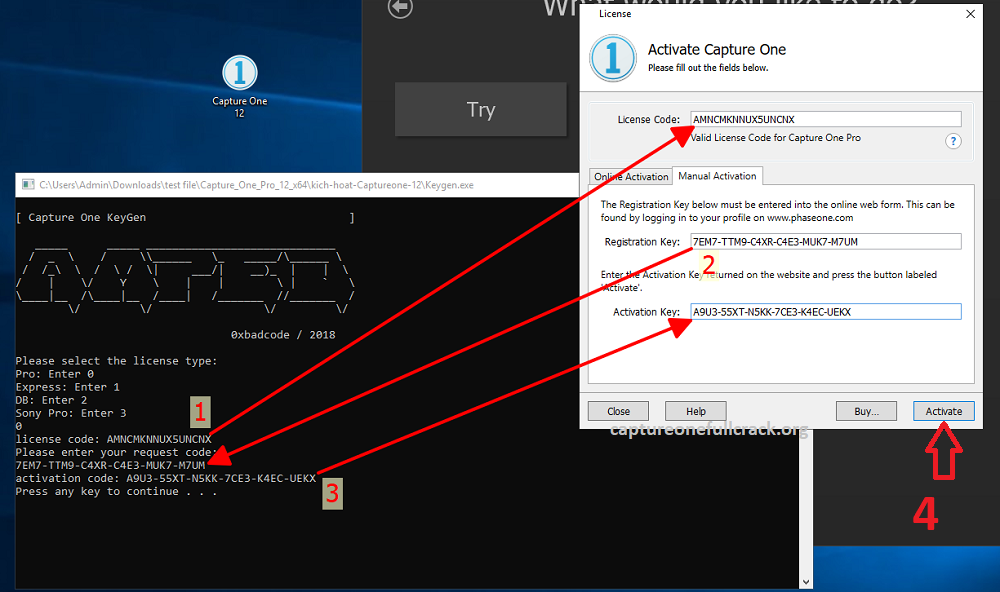Click the 'Activate Capture One' dialog heading
The height and width of the screenshot is (592, 1000).
coord(717,50)
